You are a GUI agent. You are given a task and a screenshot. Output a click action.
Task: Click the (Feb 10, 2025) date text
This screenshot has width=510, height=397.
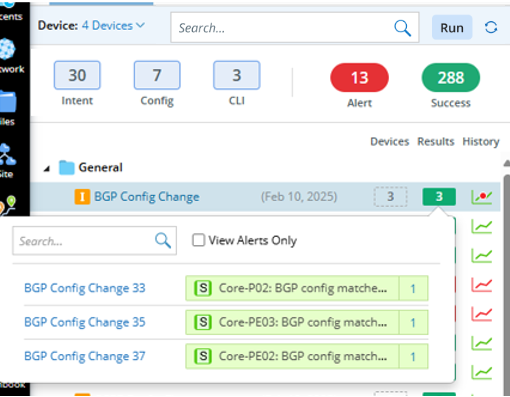click(x=299, y=197)
